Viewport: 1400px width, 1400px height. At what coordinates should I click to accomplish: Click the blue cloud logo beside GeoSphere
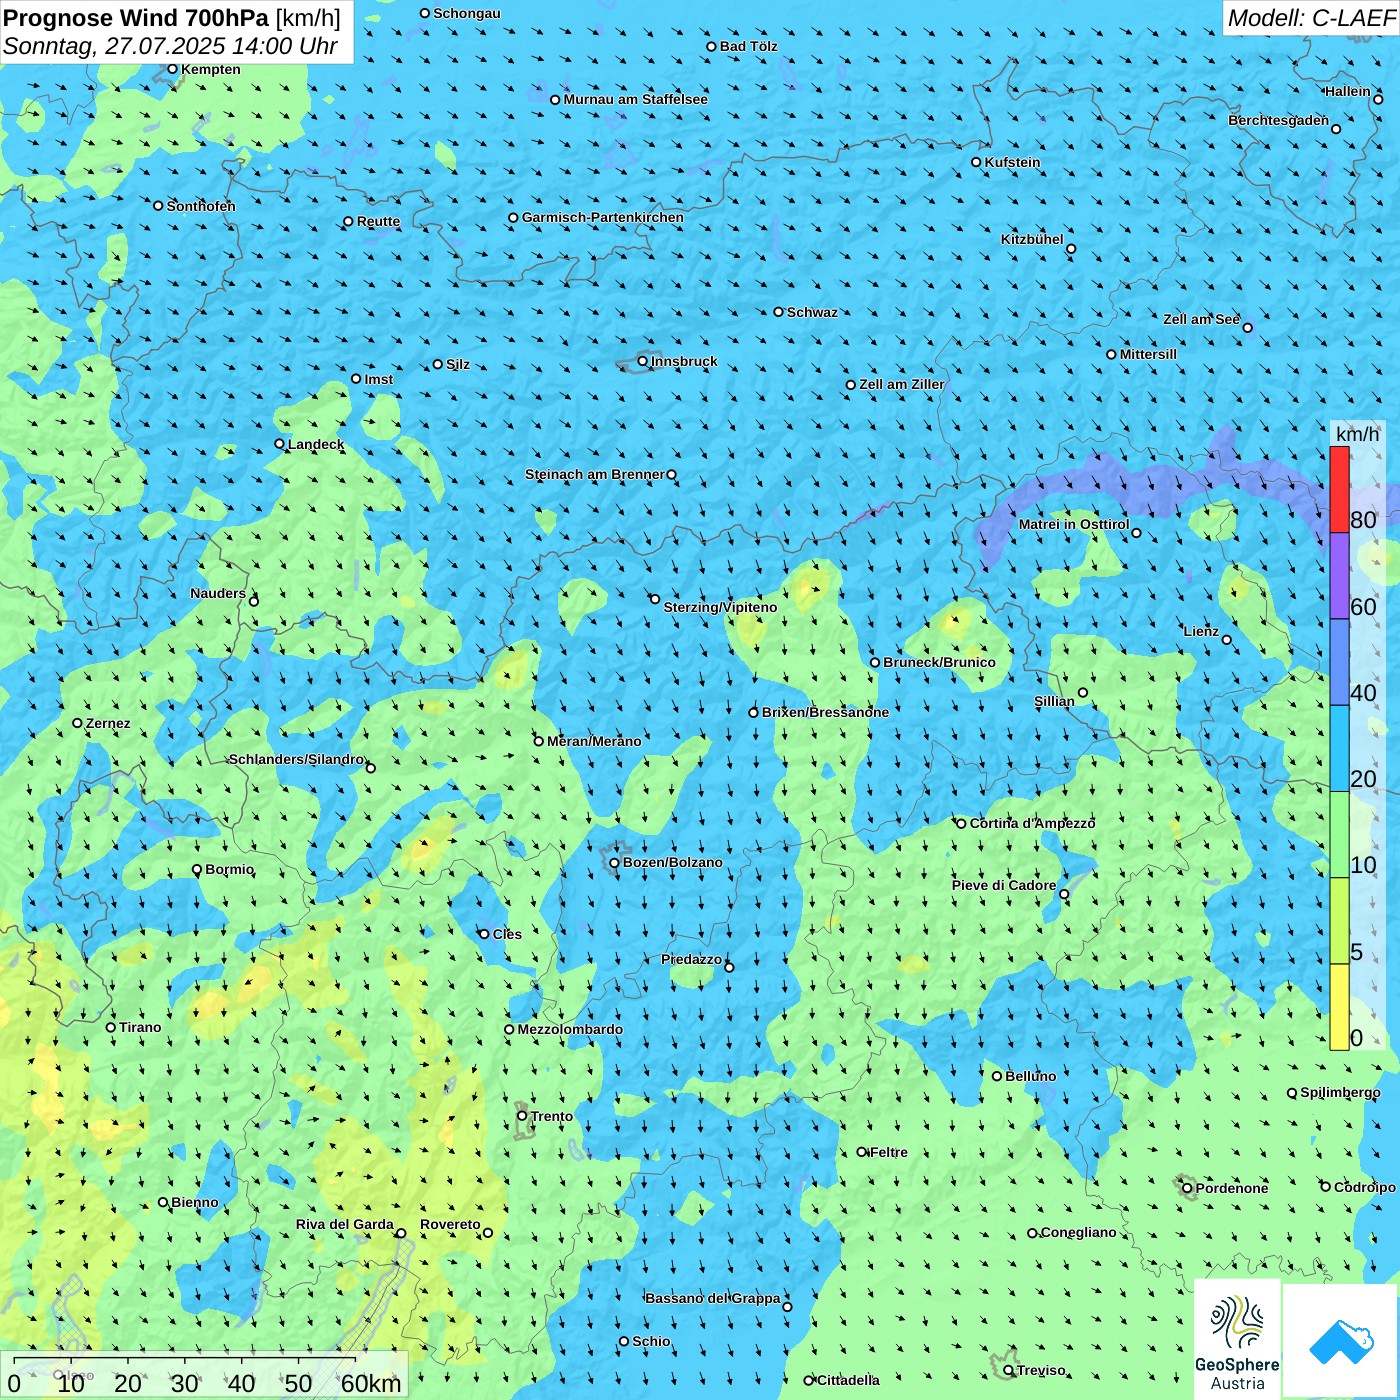pyautogui.click(x=1340, y=1341)
